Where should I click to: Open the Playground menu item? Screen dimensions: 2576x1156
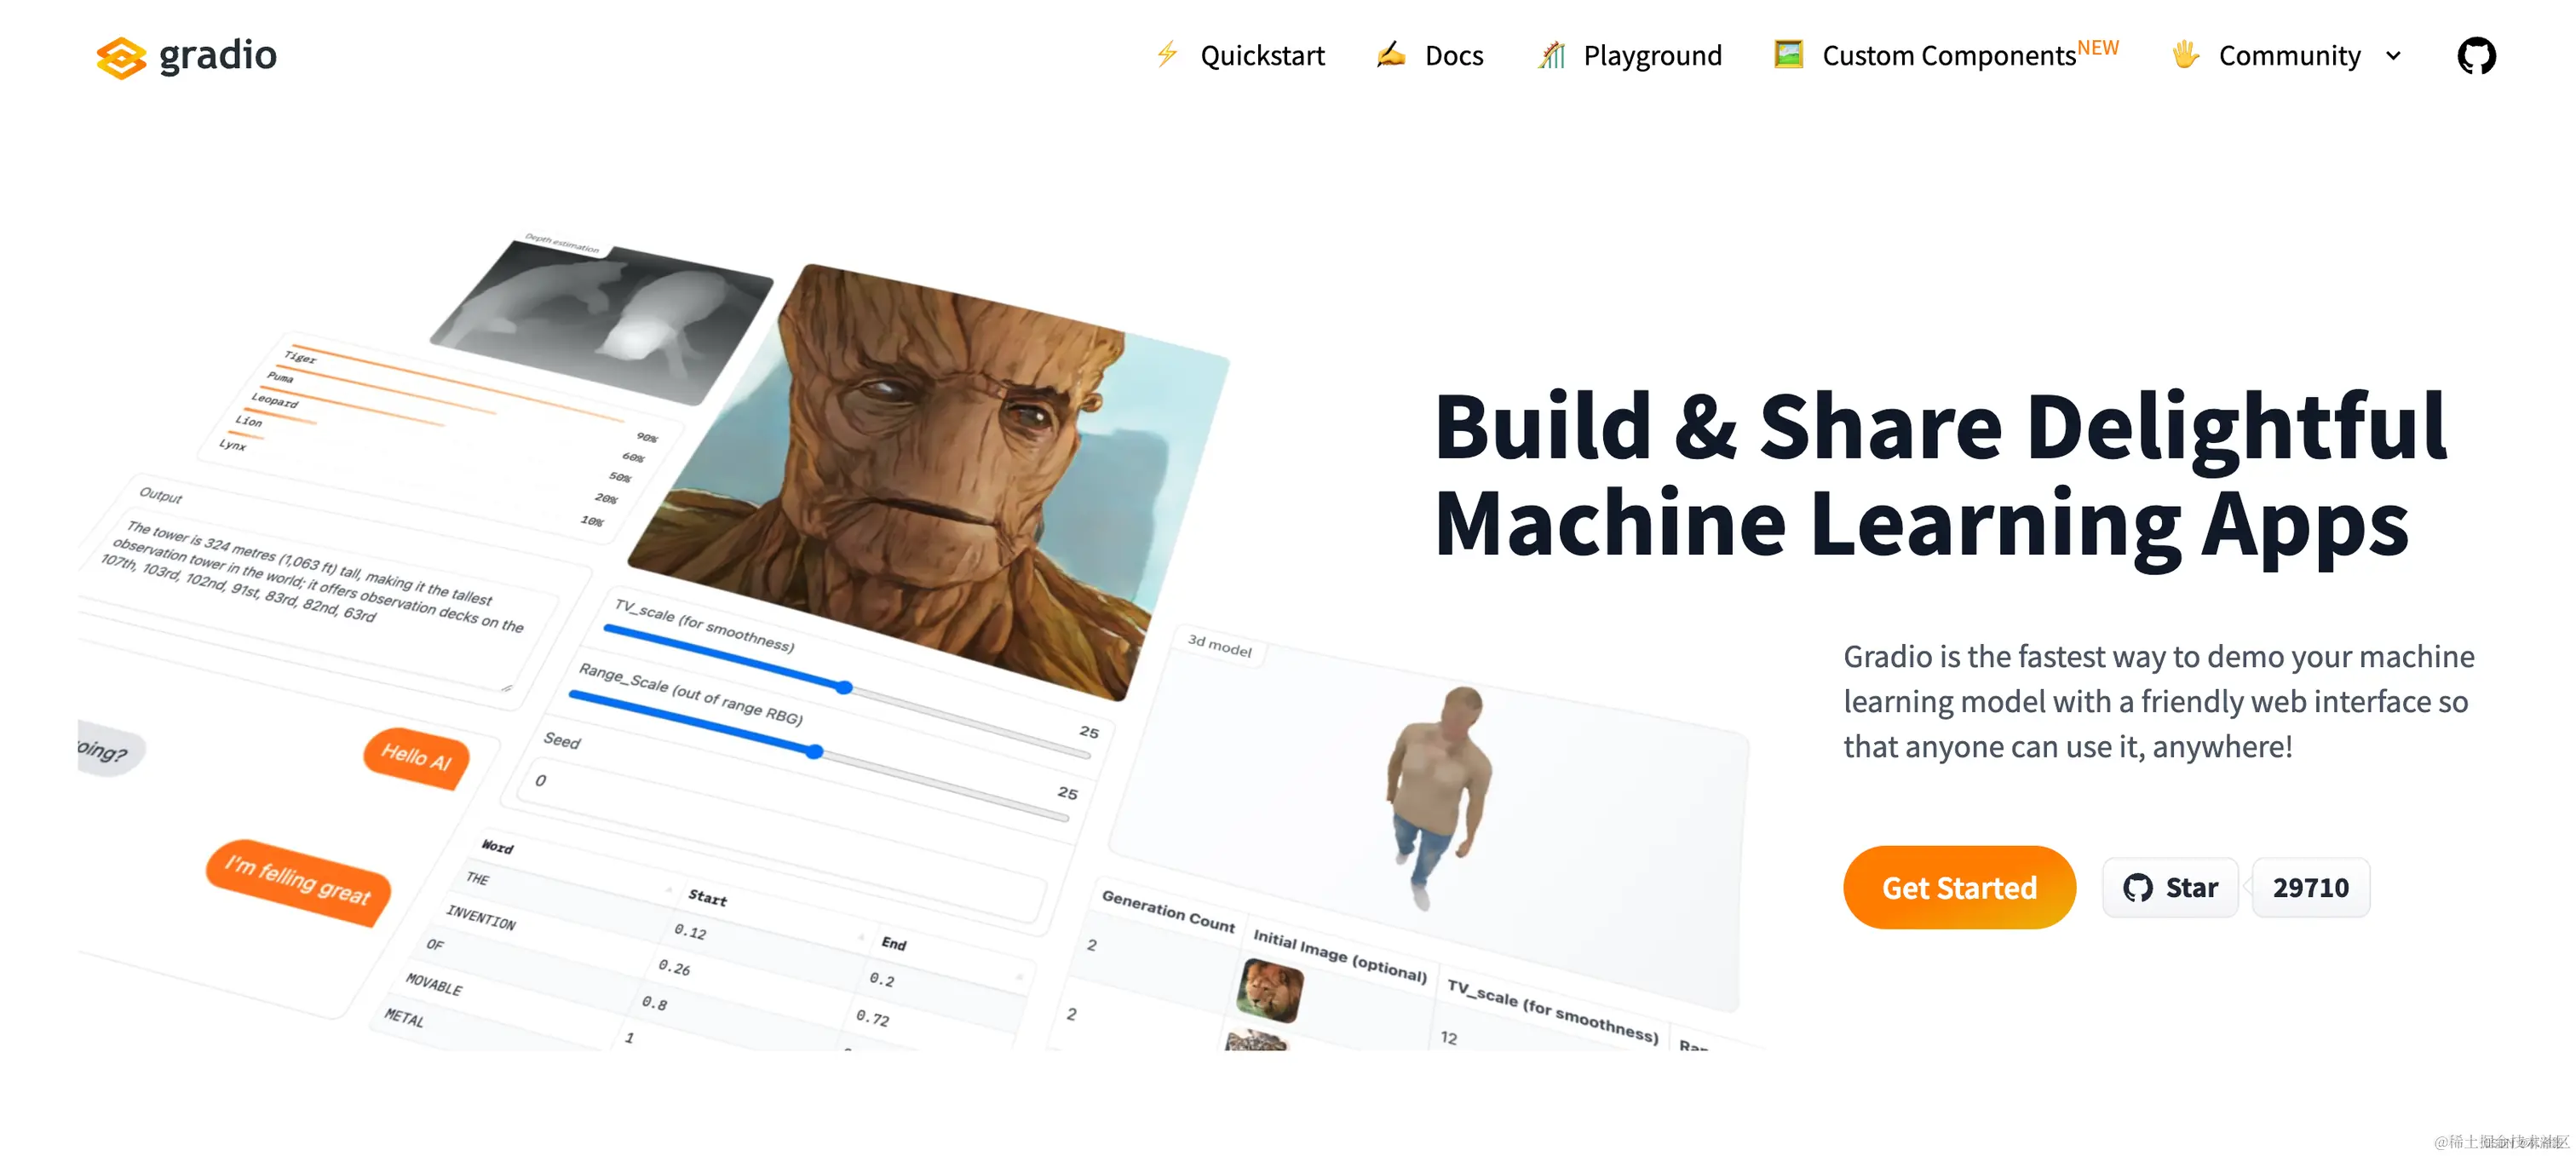[1652, 56]
